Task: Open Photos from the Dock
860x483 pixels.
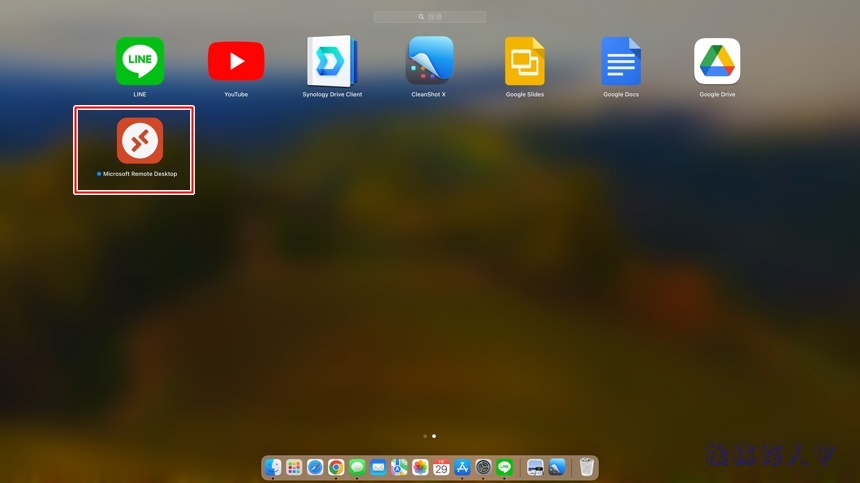Action: (420, 467)
